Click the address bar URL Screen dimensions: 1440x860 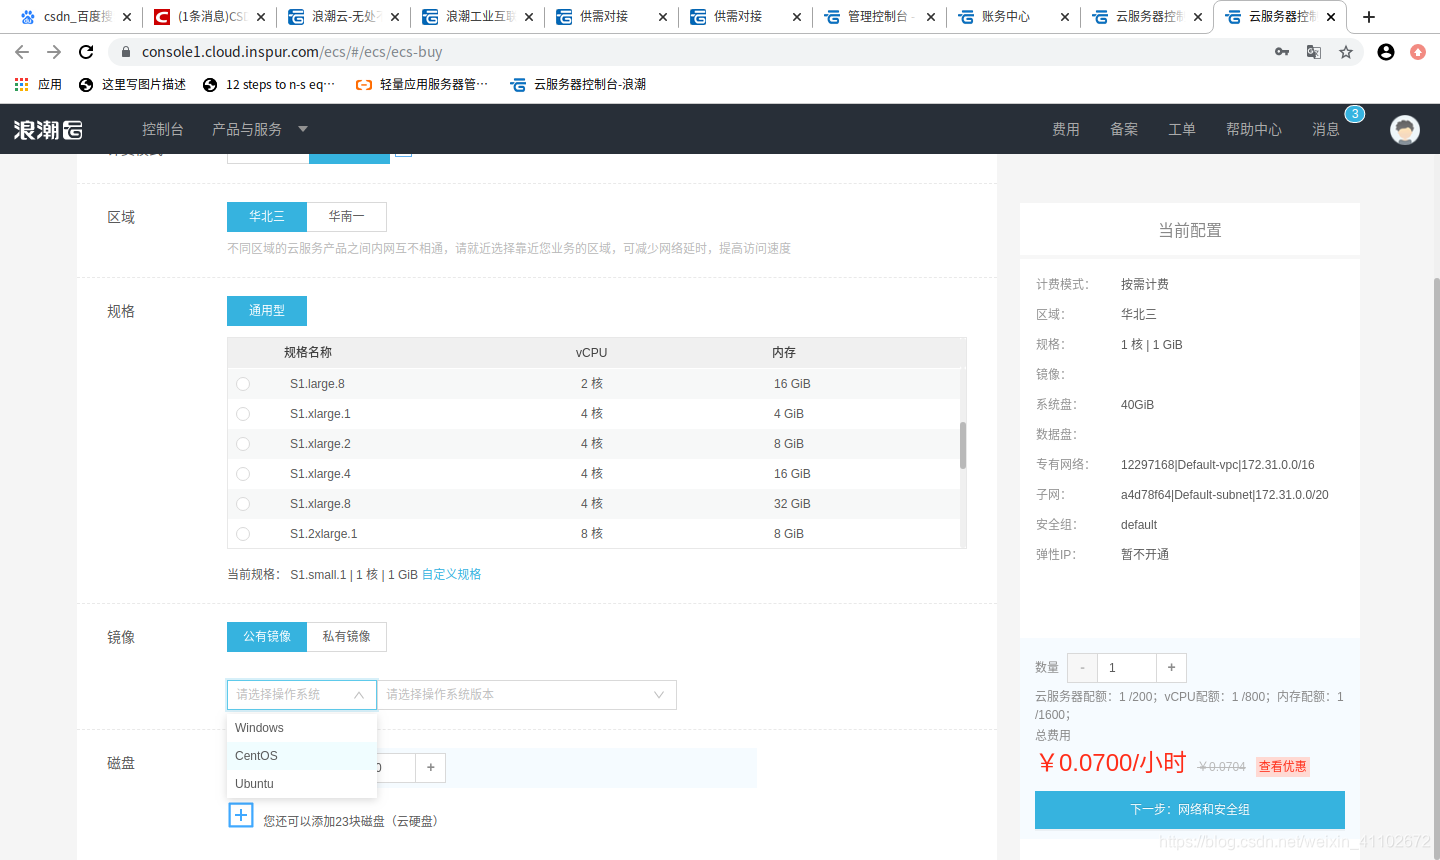pos(292,52)
